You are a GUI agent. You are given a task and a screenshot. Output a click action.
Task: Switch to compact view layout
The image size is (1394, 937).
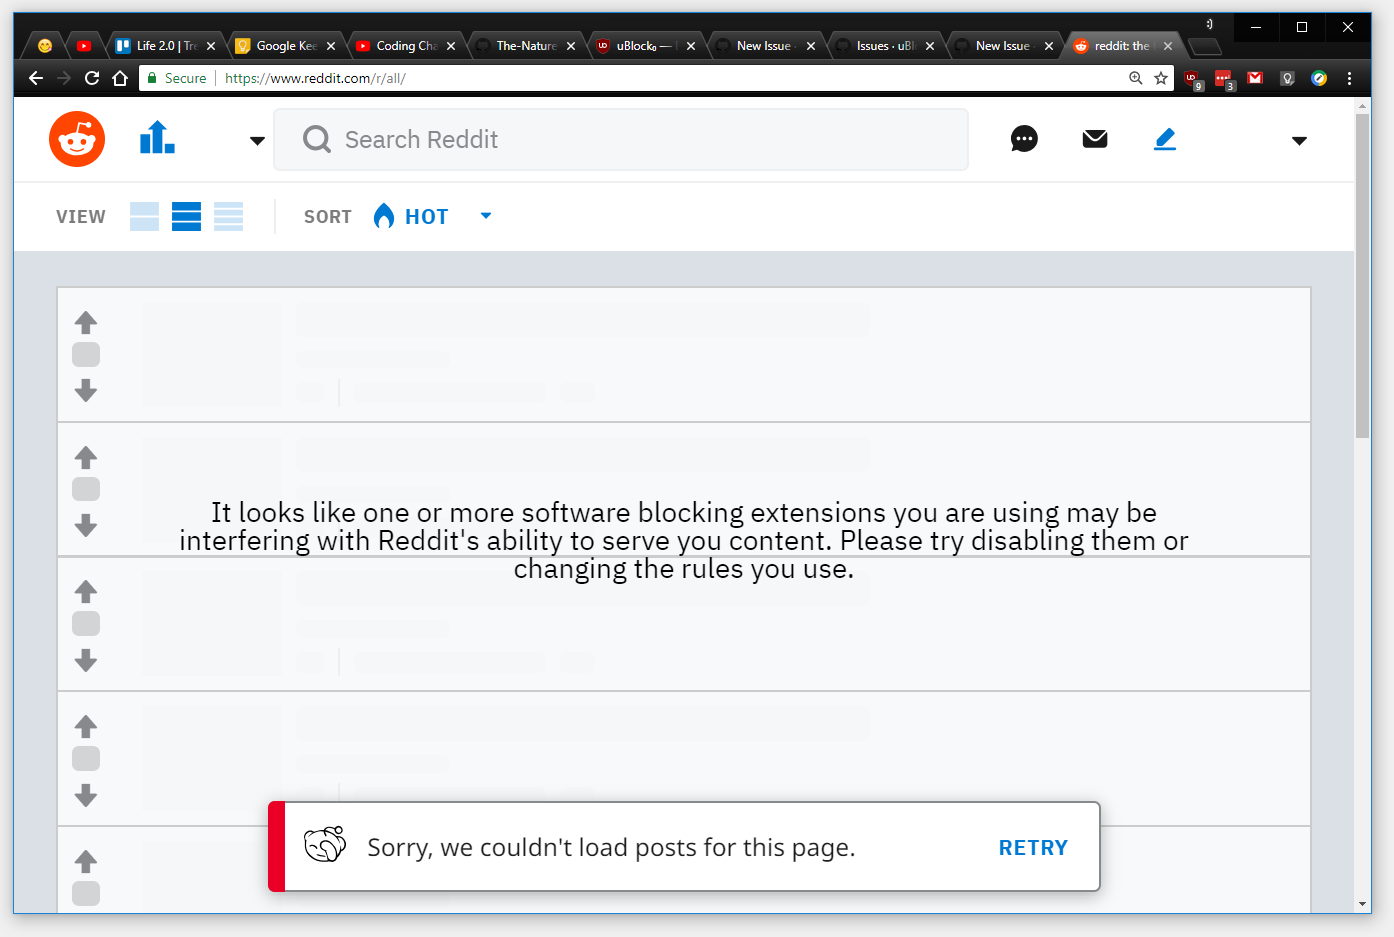click(x=229, y=216)
